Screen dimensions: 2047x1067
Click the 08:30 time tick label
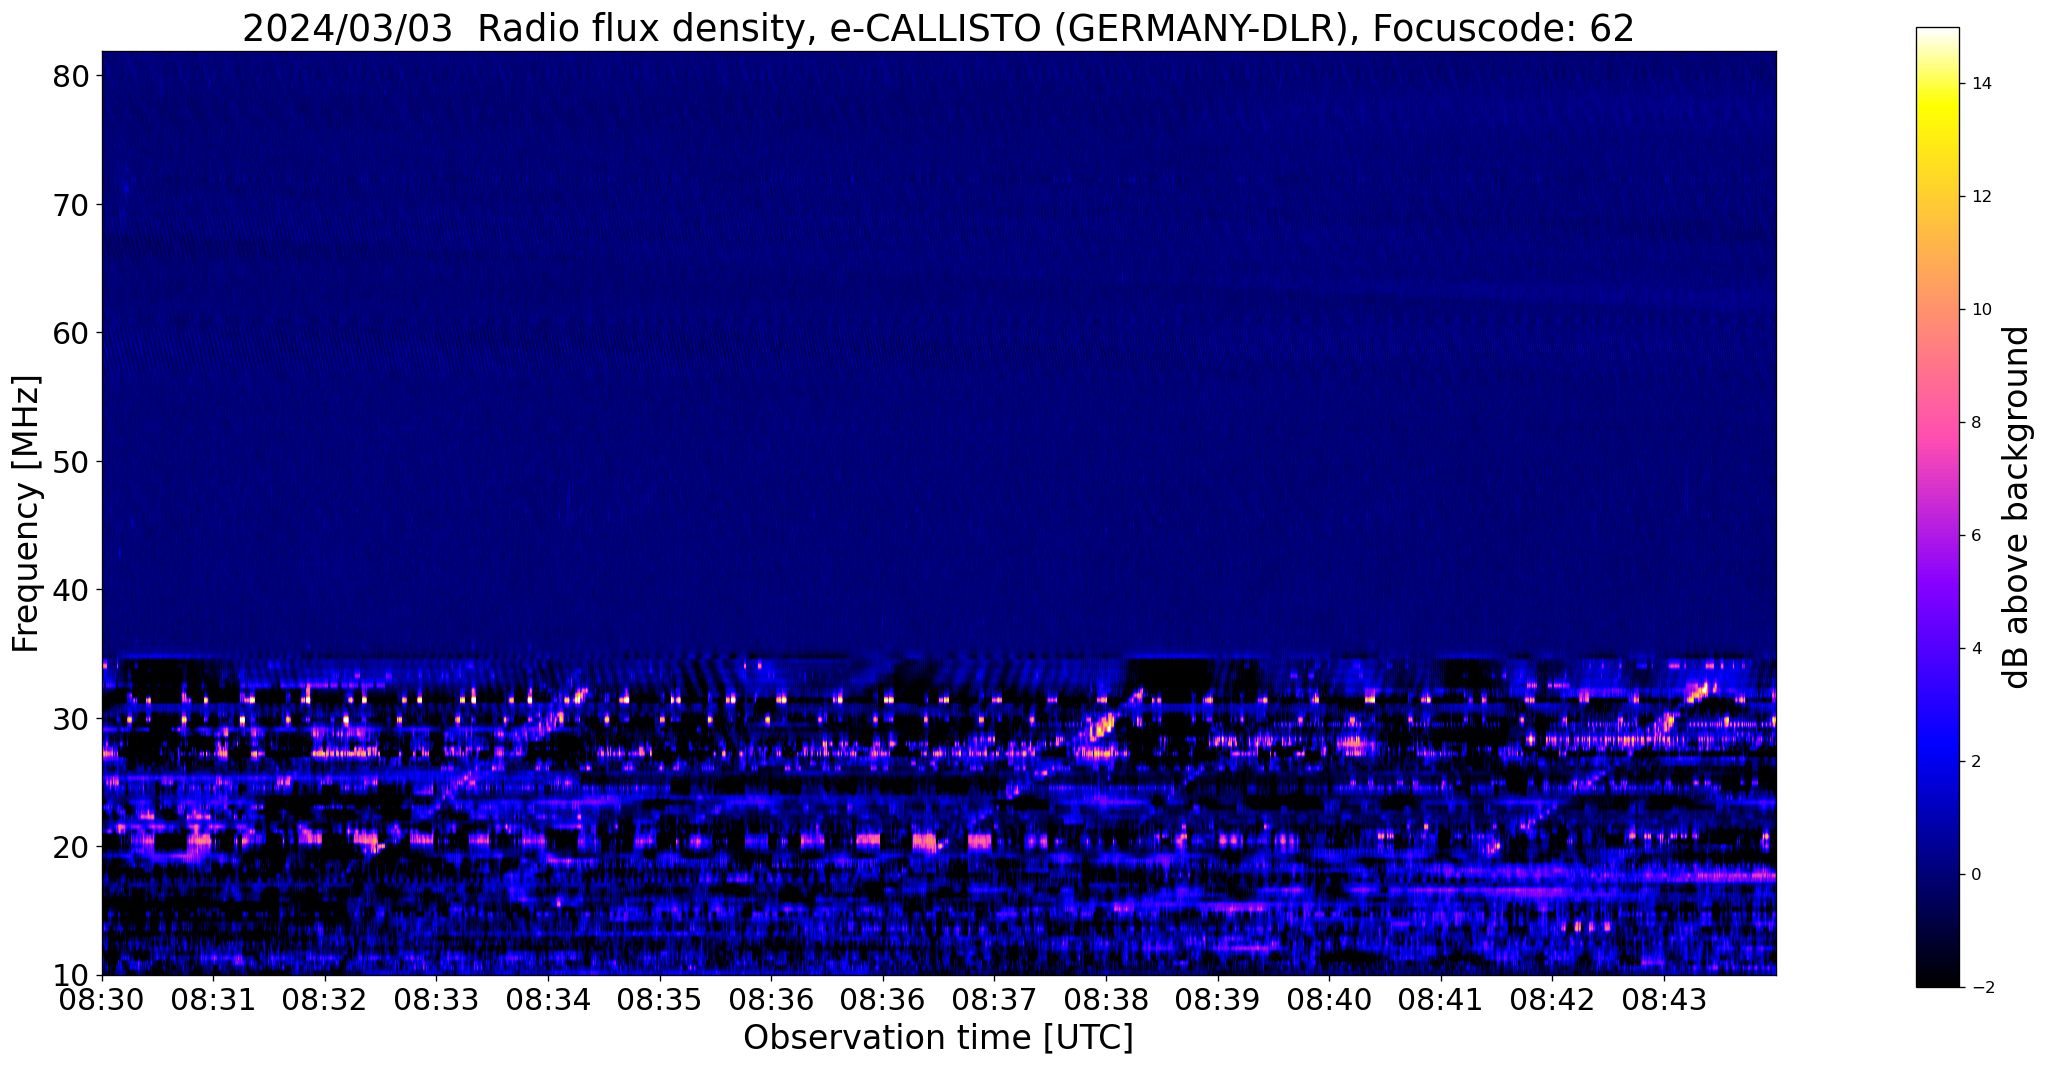tap(102, 1000)
